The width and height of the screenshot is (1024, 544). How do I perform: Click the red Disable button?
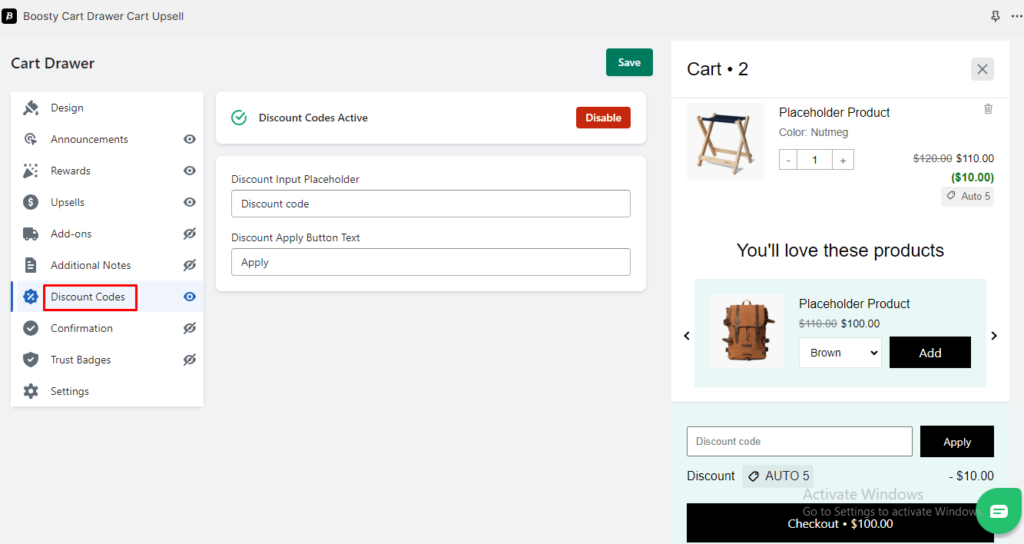[x=603, y=118]
